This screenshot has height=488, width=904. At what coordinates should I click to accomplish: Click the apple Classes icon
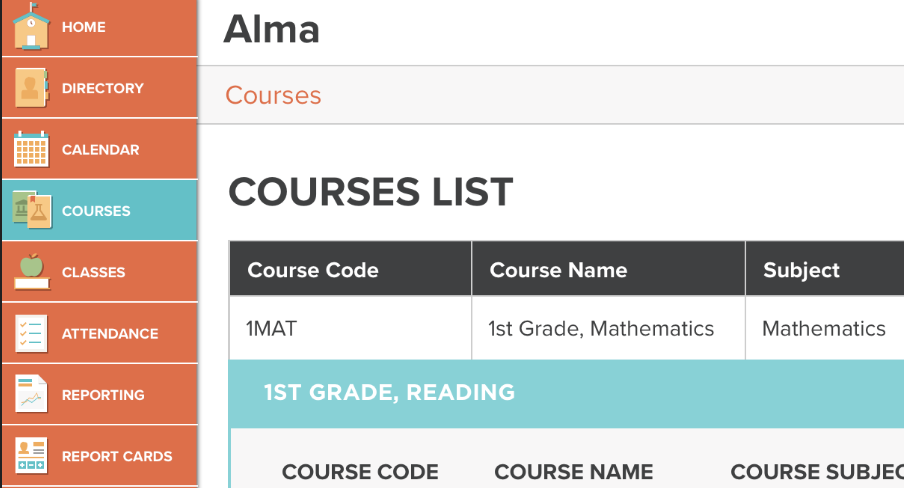click(31, 272)
